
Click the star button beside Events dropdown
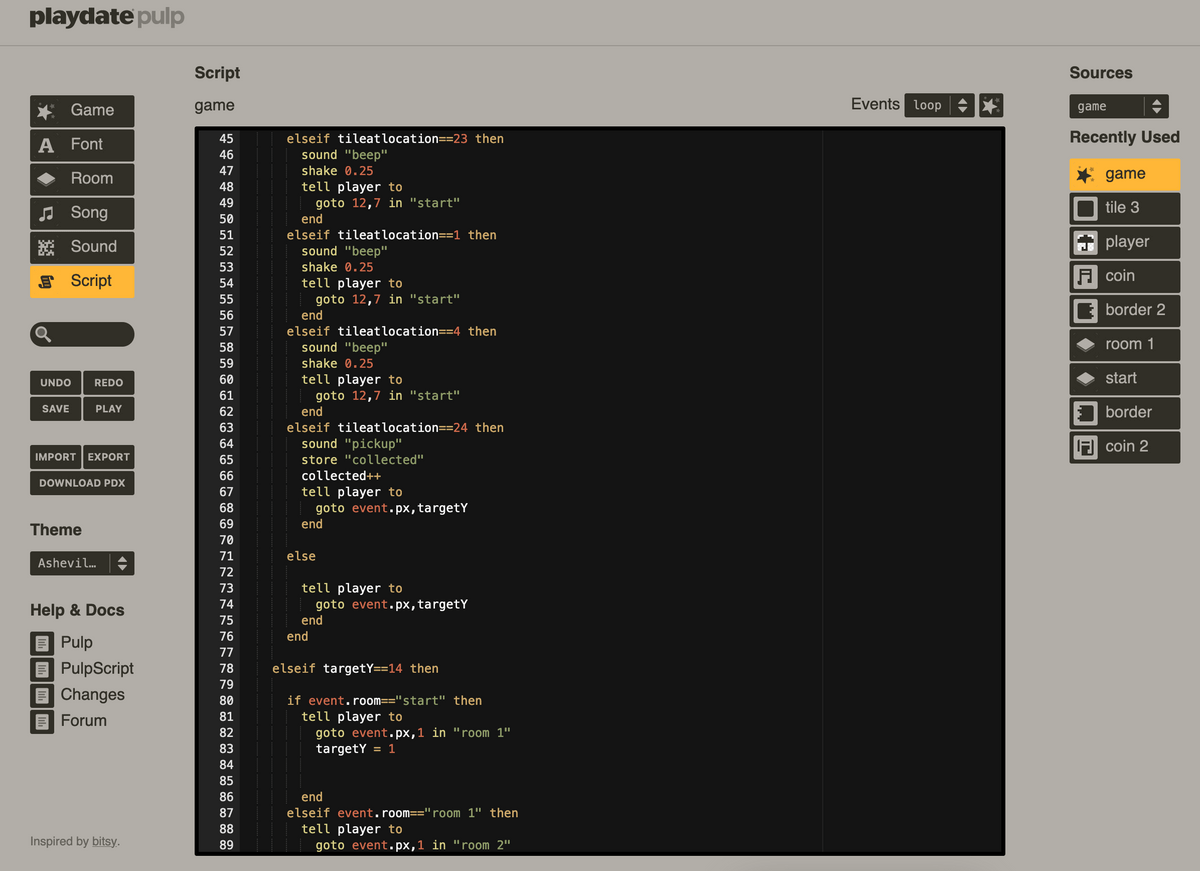(990, 105)
